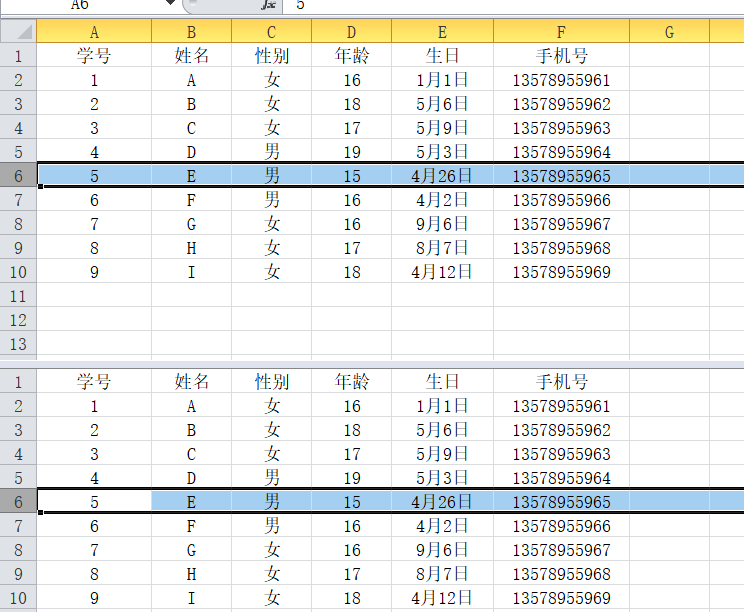744x612 pixels.
Task: Click the 姓名 header cell in lower table
Action: pos(191,382)
